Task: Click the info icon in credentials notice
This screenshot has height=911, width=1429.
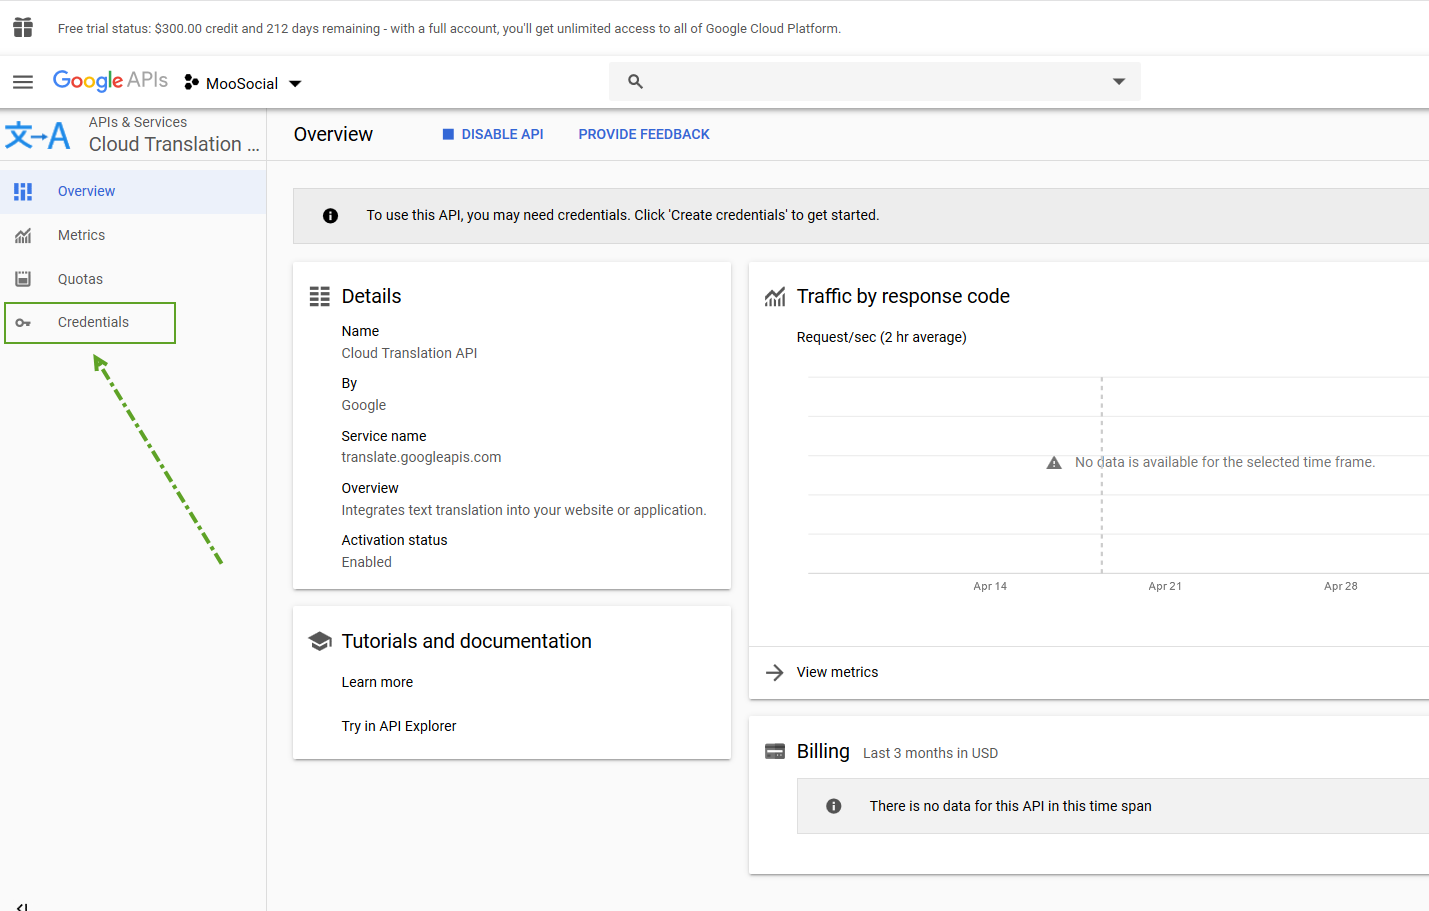Action: point(330,216)
